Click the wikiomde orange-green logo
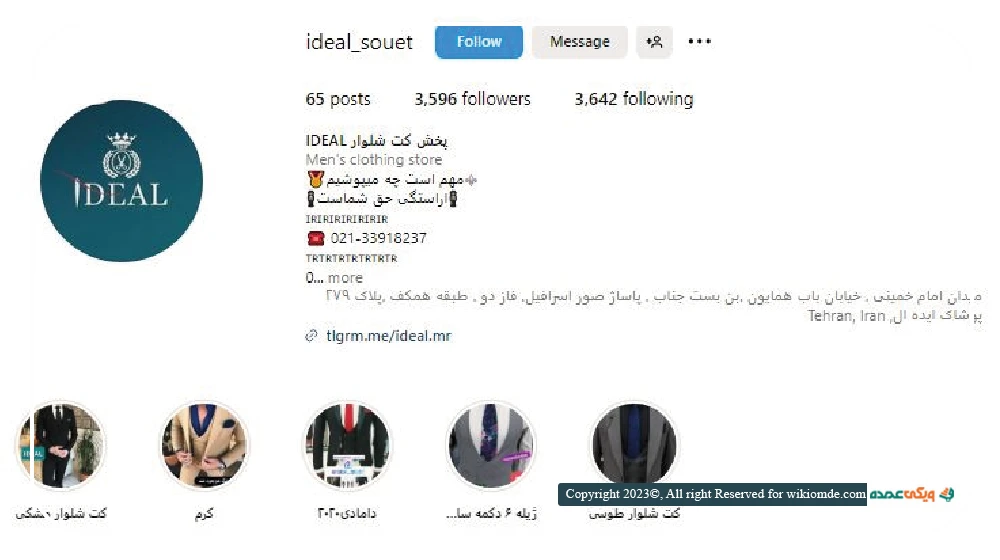Screen dimensions: 1000x560 (x=912, y=494)
